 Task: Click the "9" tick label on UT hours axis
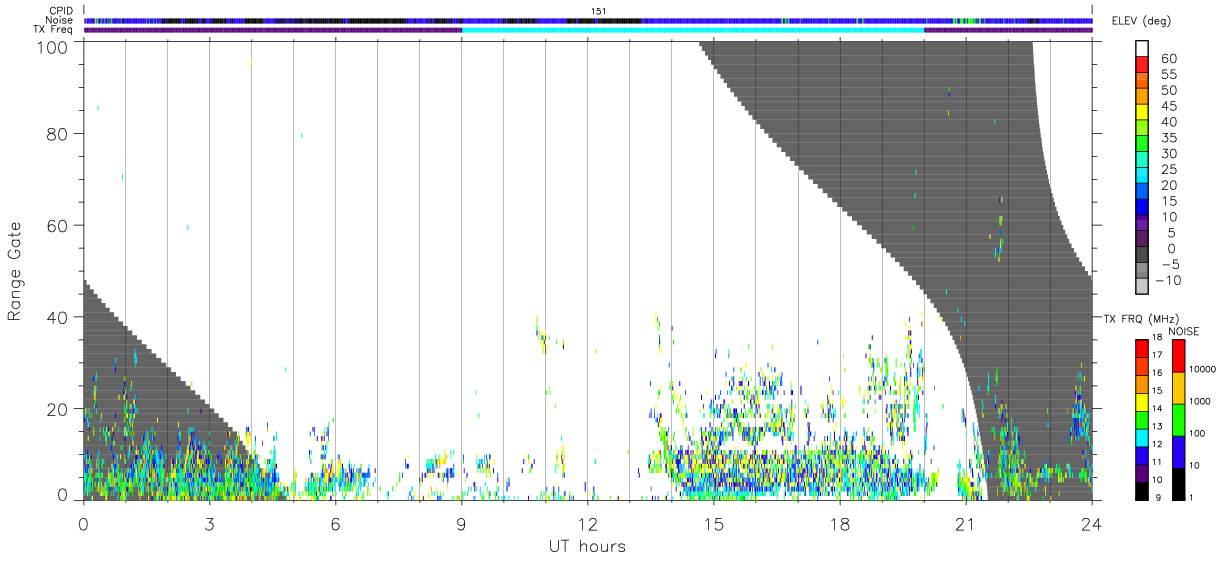461,523
